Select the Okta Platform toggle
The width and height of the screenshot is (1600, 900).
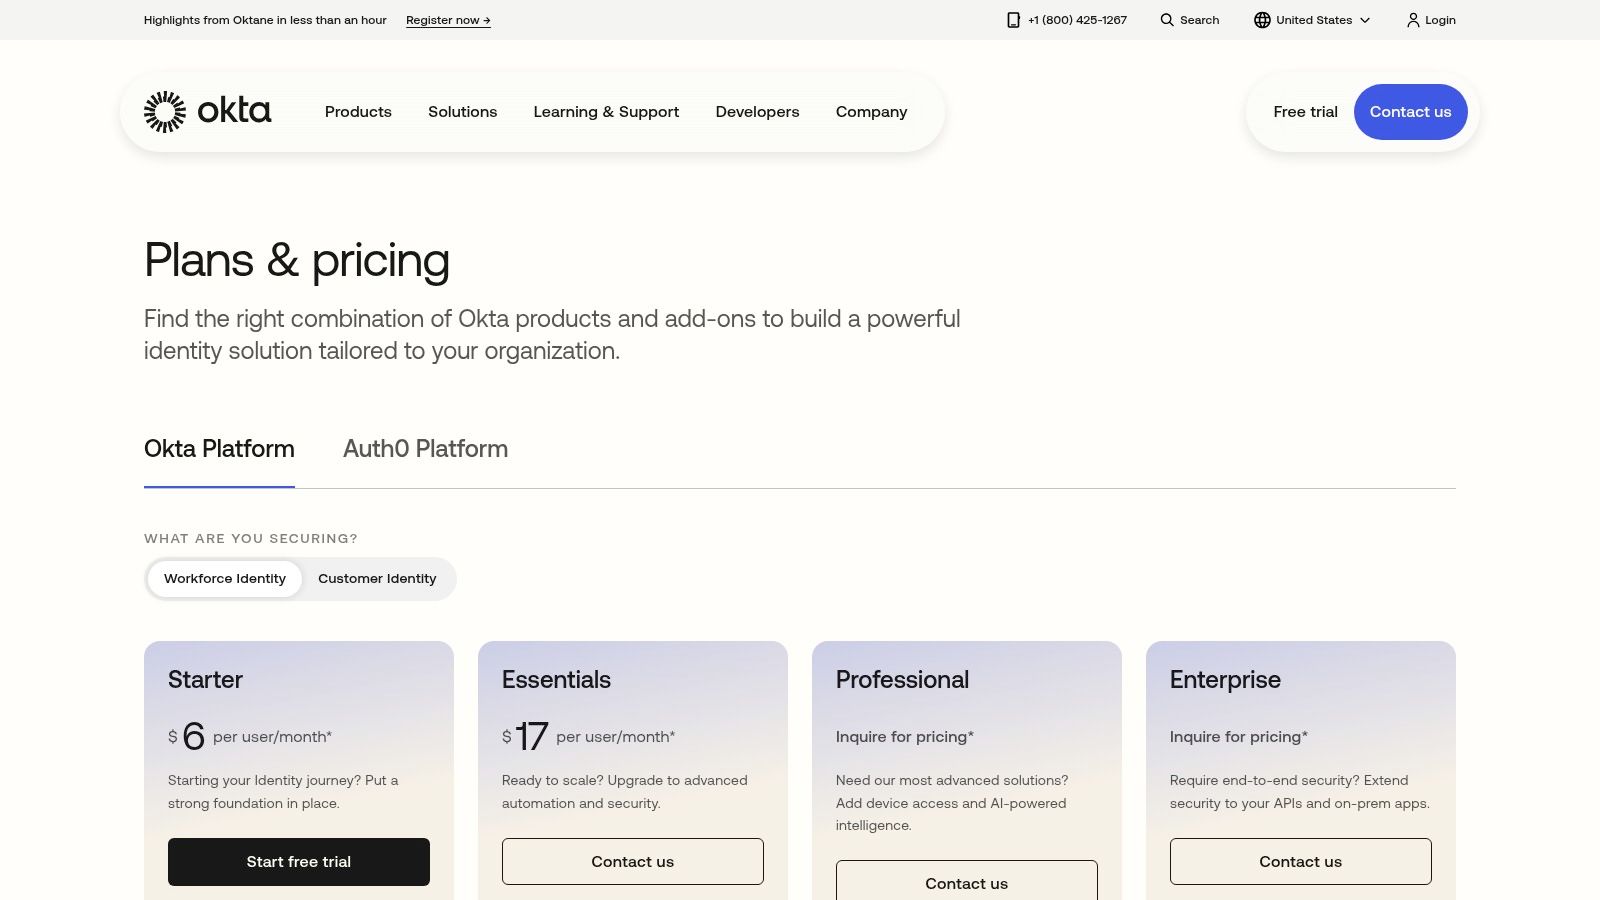[219, 449]
